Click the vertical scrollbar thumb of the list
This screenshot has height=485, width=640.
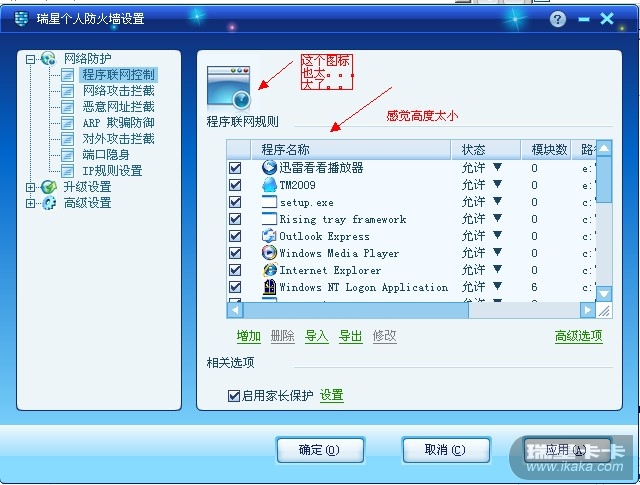tap(604, 179)
